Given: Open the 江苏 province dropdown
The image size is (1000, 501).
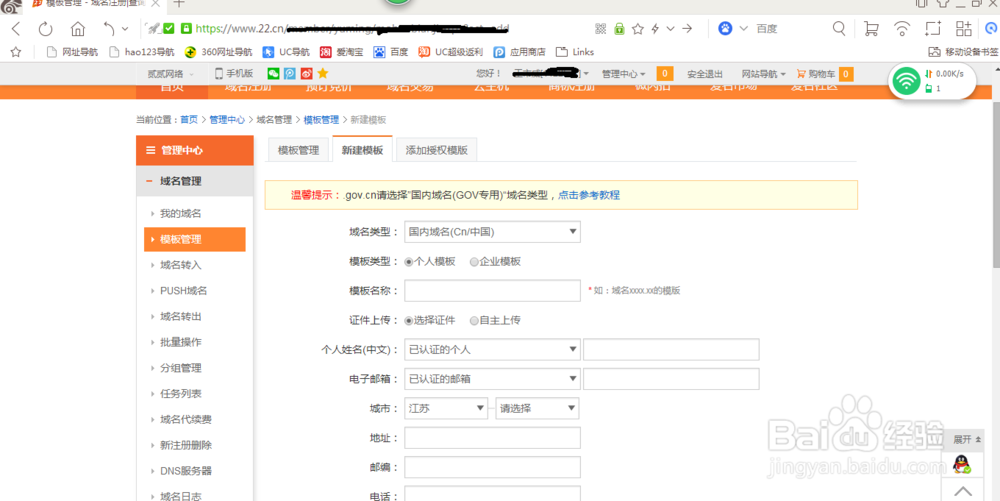Looking at the screenshot, I should click(446, 408).
